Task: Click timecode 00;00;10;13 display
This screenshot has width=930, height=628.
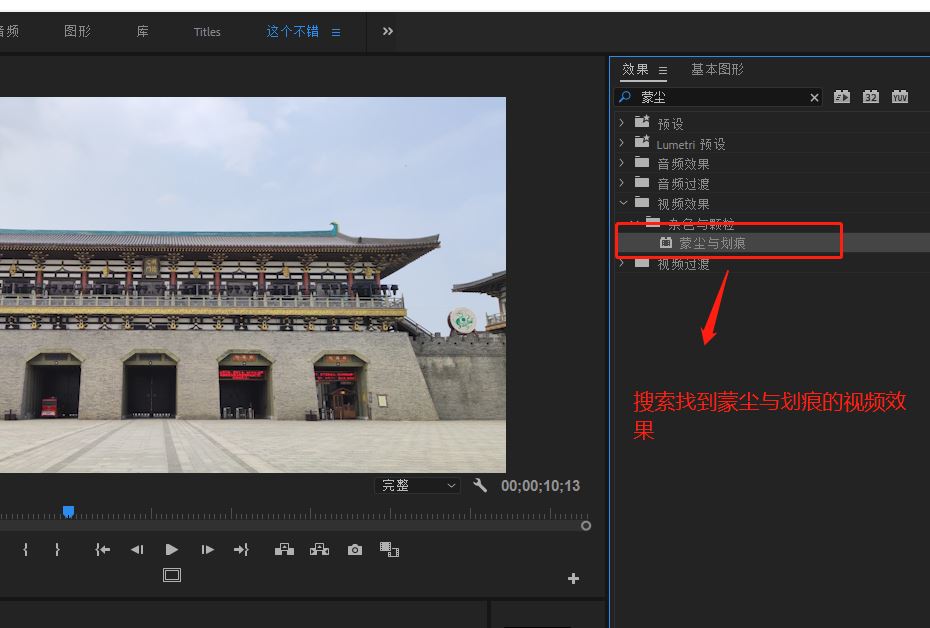Action: pyautogui.click(x=540, y=486)
